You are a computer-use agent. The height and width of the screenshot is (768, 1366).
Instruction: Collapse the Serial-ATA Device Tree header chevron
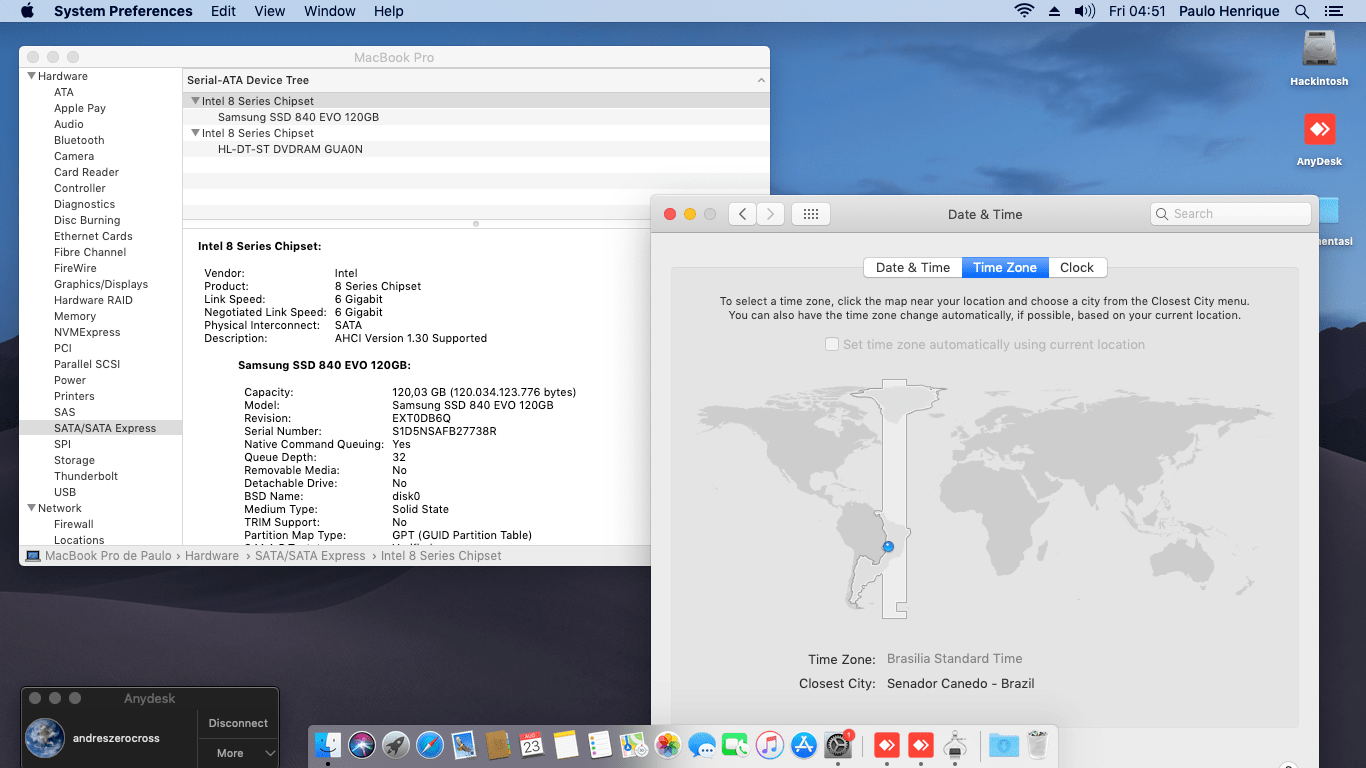(761, 80)
